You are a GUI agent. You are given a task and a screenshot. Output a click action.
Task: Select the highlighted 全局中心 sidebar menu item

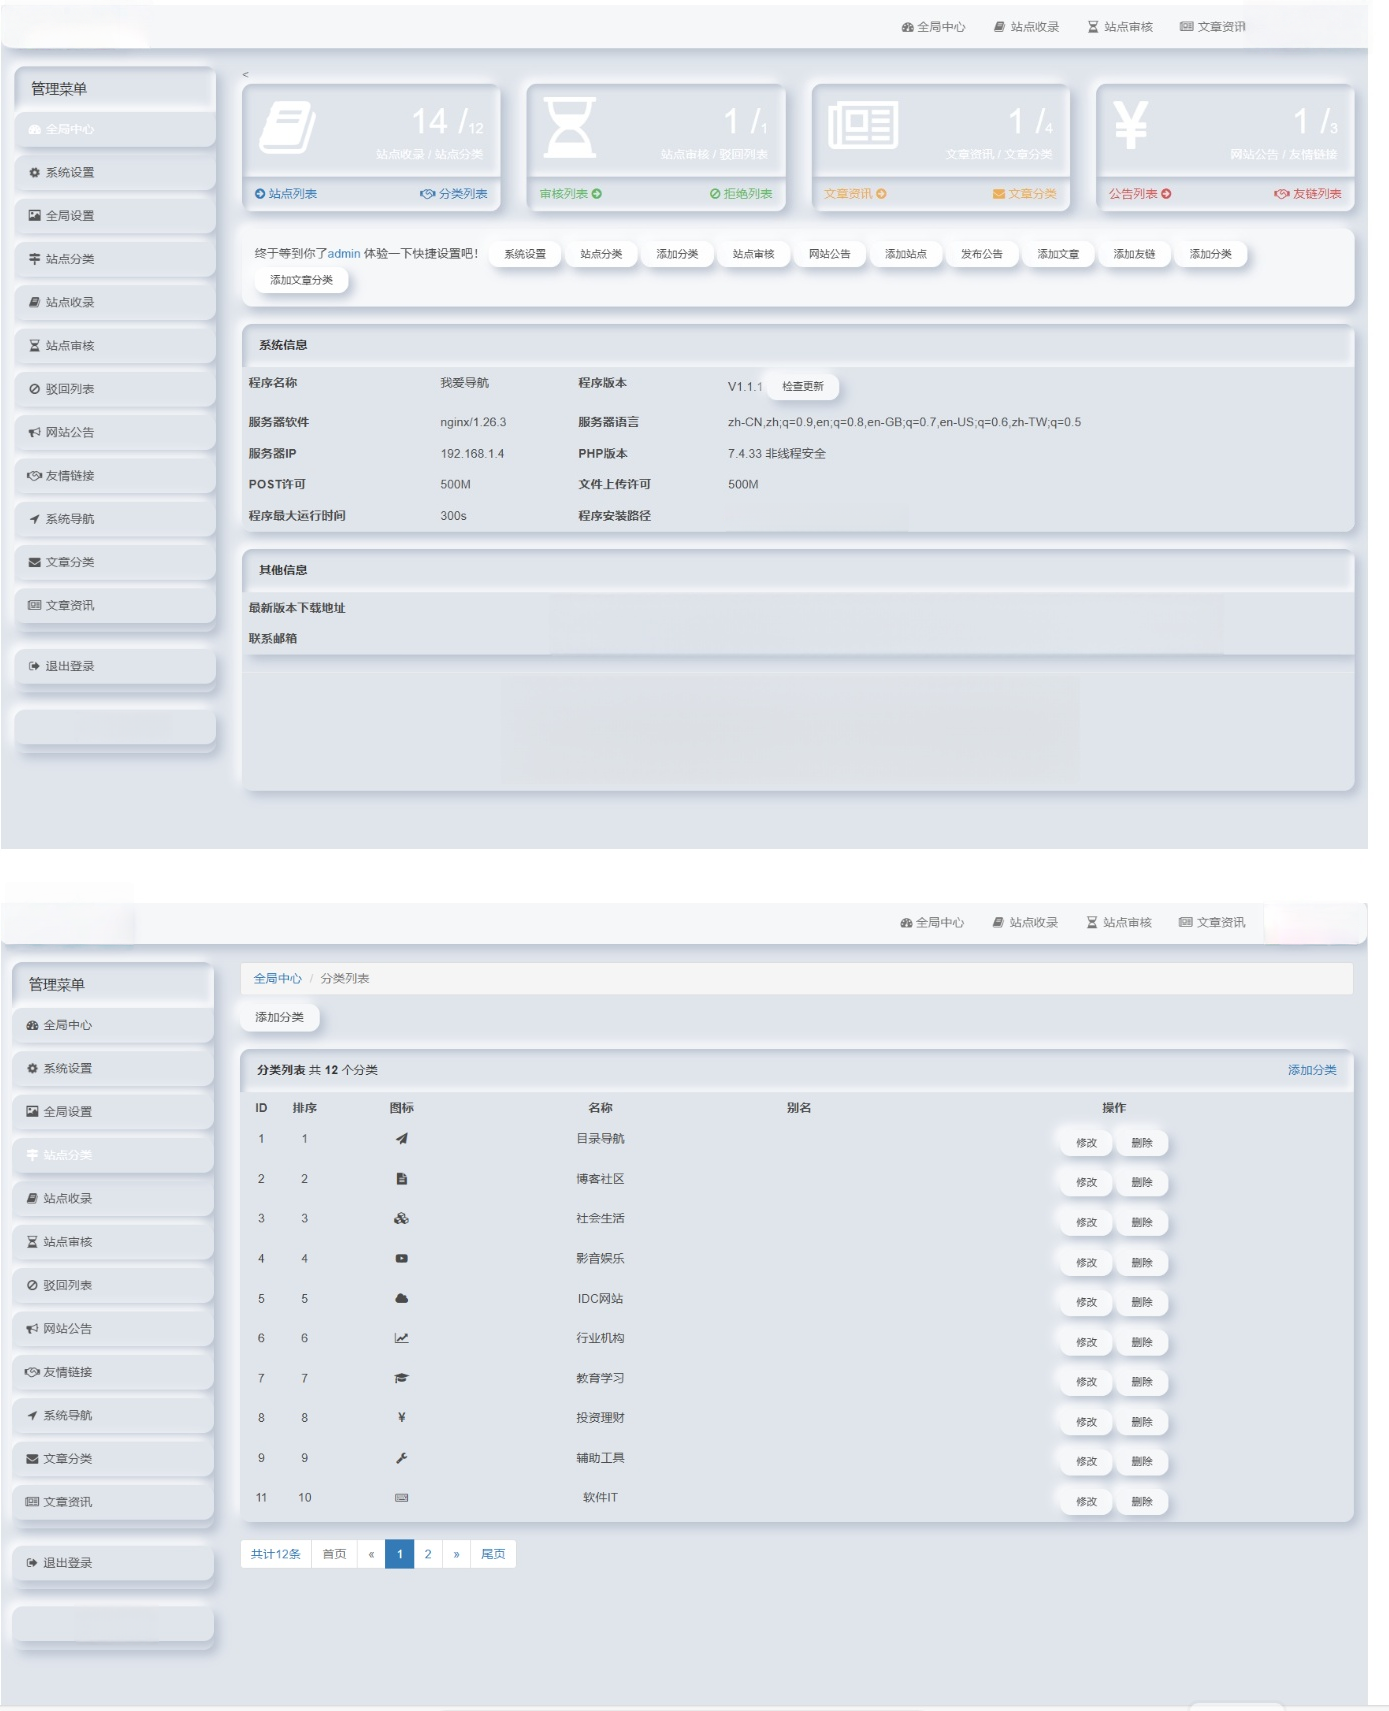coord(115,129)
